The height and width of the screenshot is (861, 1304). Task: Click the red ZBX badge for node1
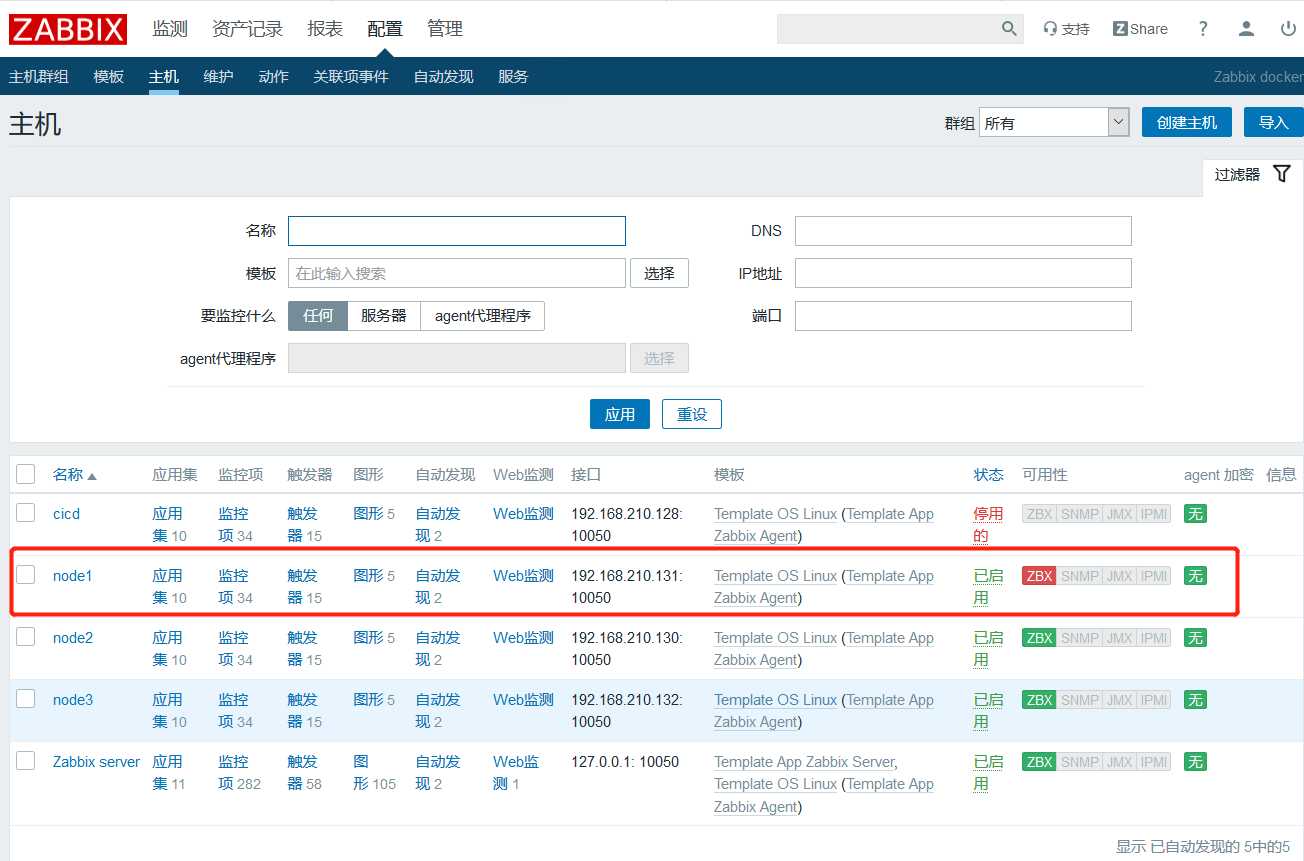click(x=1039, y=576)
